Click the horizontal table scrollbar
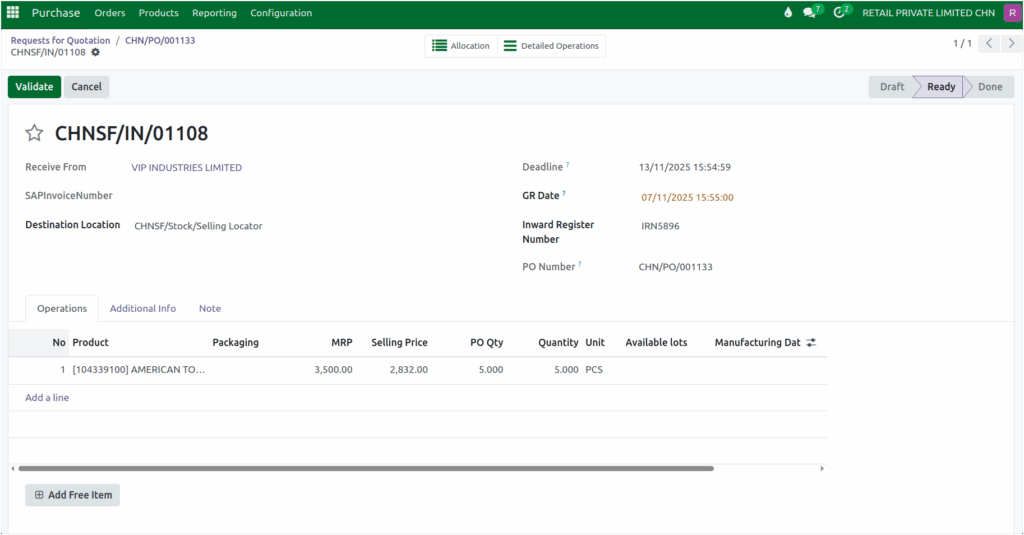The width and height of the screenshot is (1024, 535). (x=366, y=468)
